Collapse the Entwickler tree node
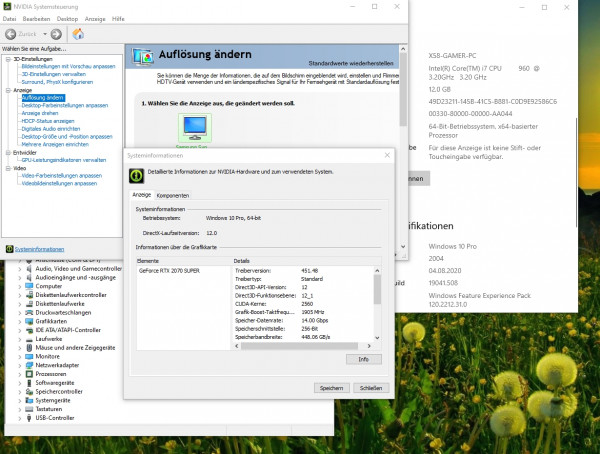Image resolution: width=600 pixels, height=454 pixels. tap(8, 153)
